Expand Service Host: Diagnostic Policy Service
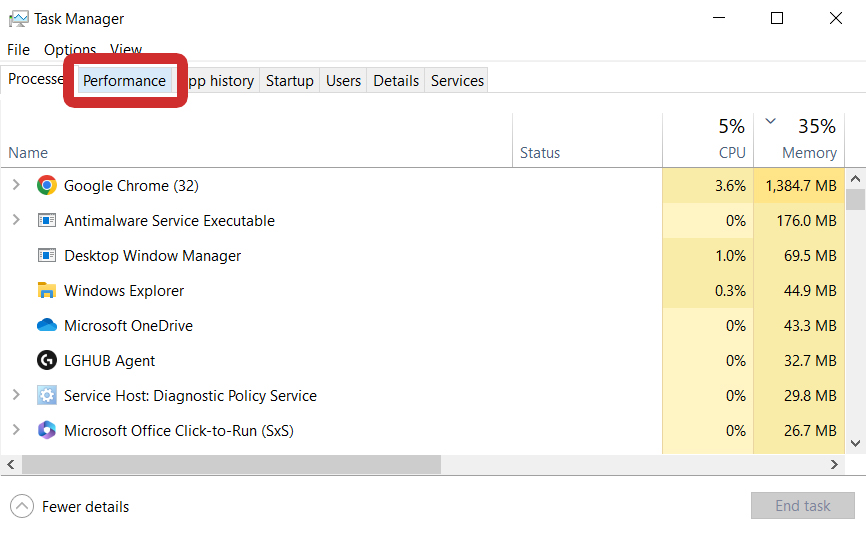 pyautogui.click(x=16, y=395)
